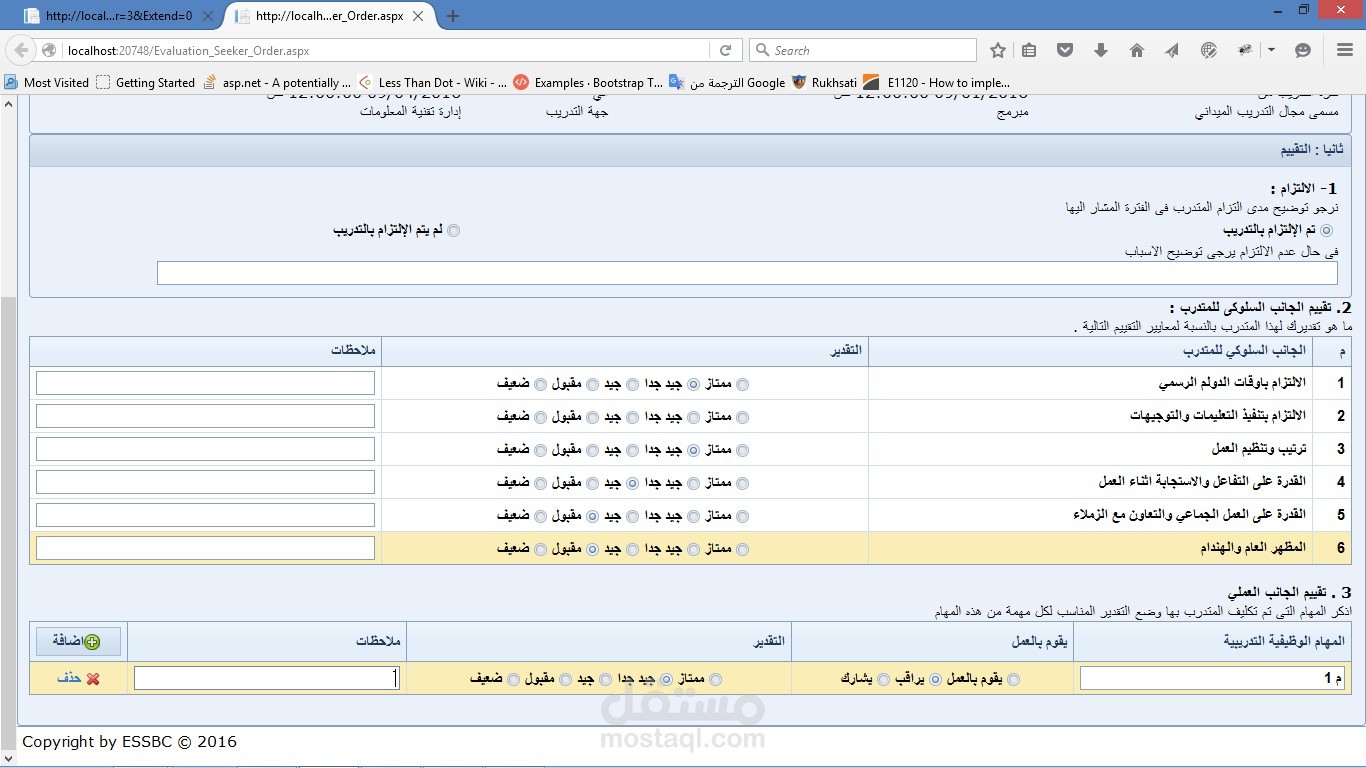Select ممتاز rating in task م 1 row

coord(715,679)
